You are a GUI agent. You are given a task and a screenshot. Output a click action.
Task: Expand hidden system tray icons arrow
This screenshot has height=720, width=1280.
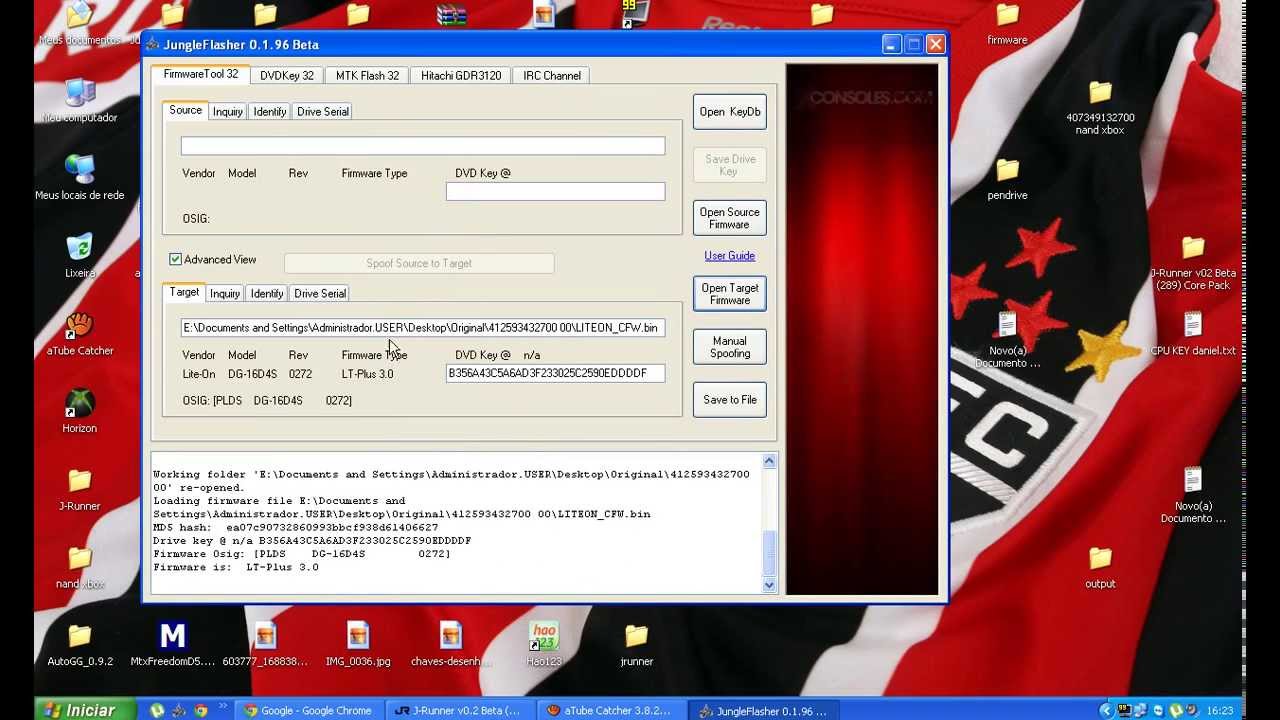tap(1106, 711)
